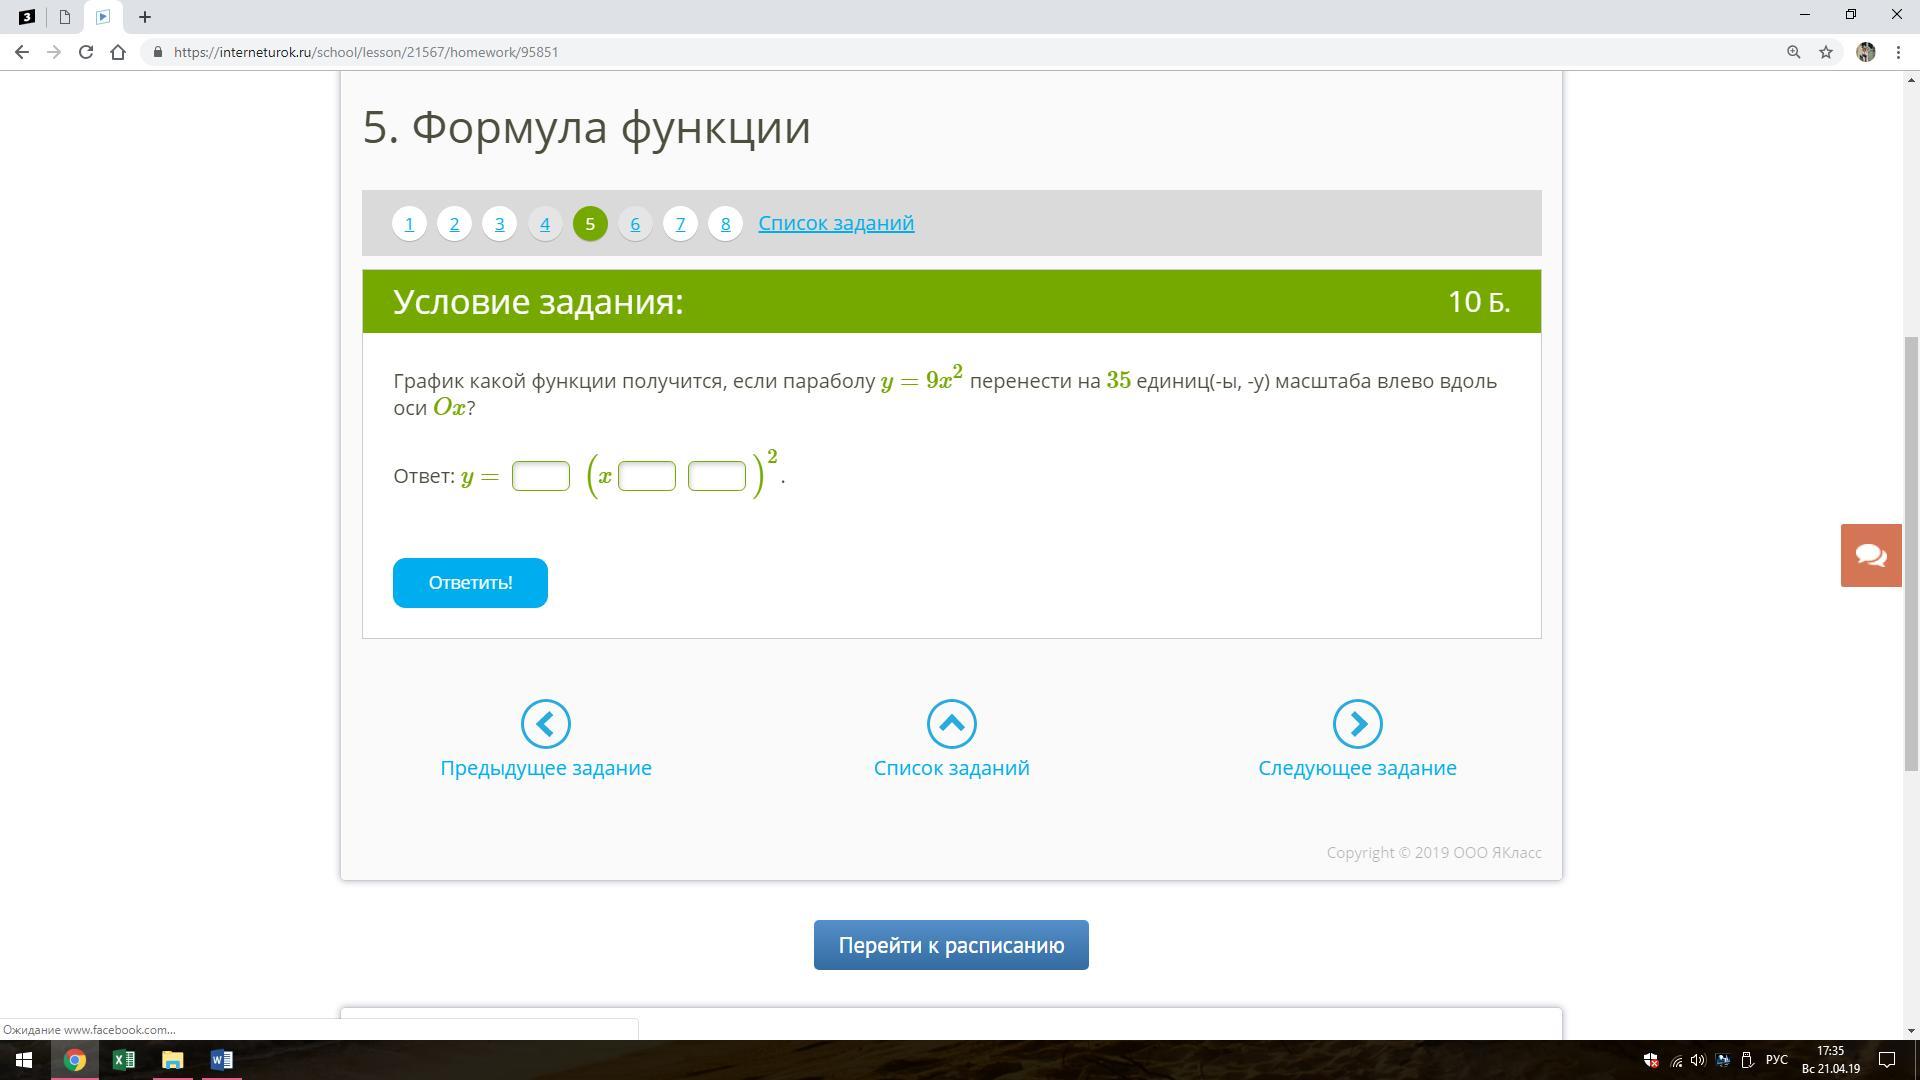
Task: Switch to task number 3
Action: tap(499, 223)
